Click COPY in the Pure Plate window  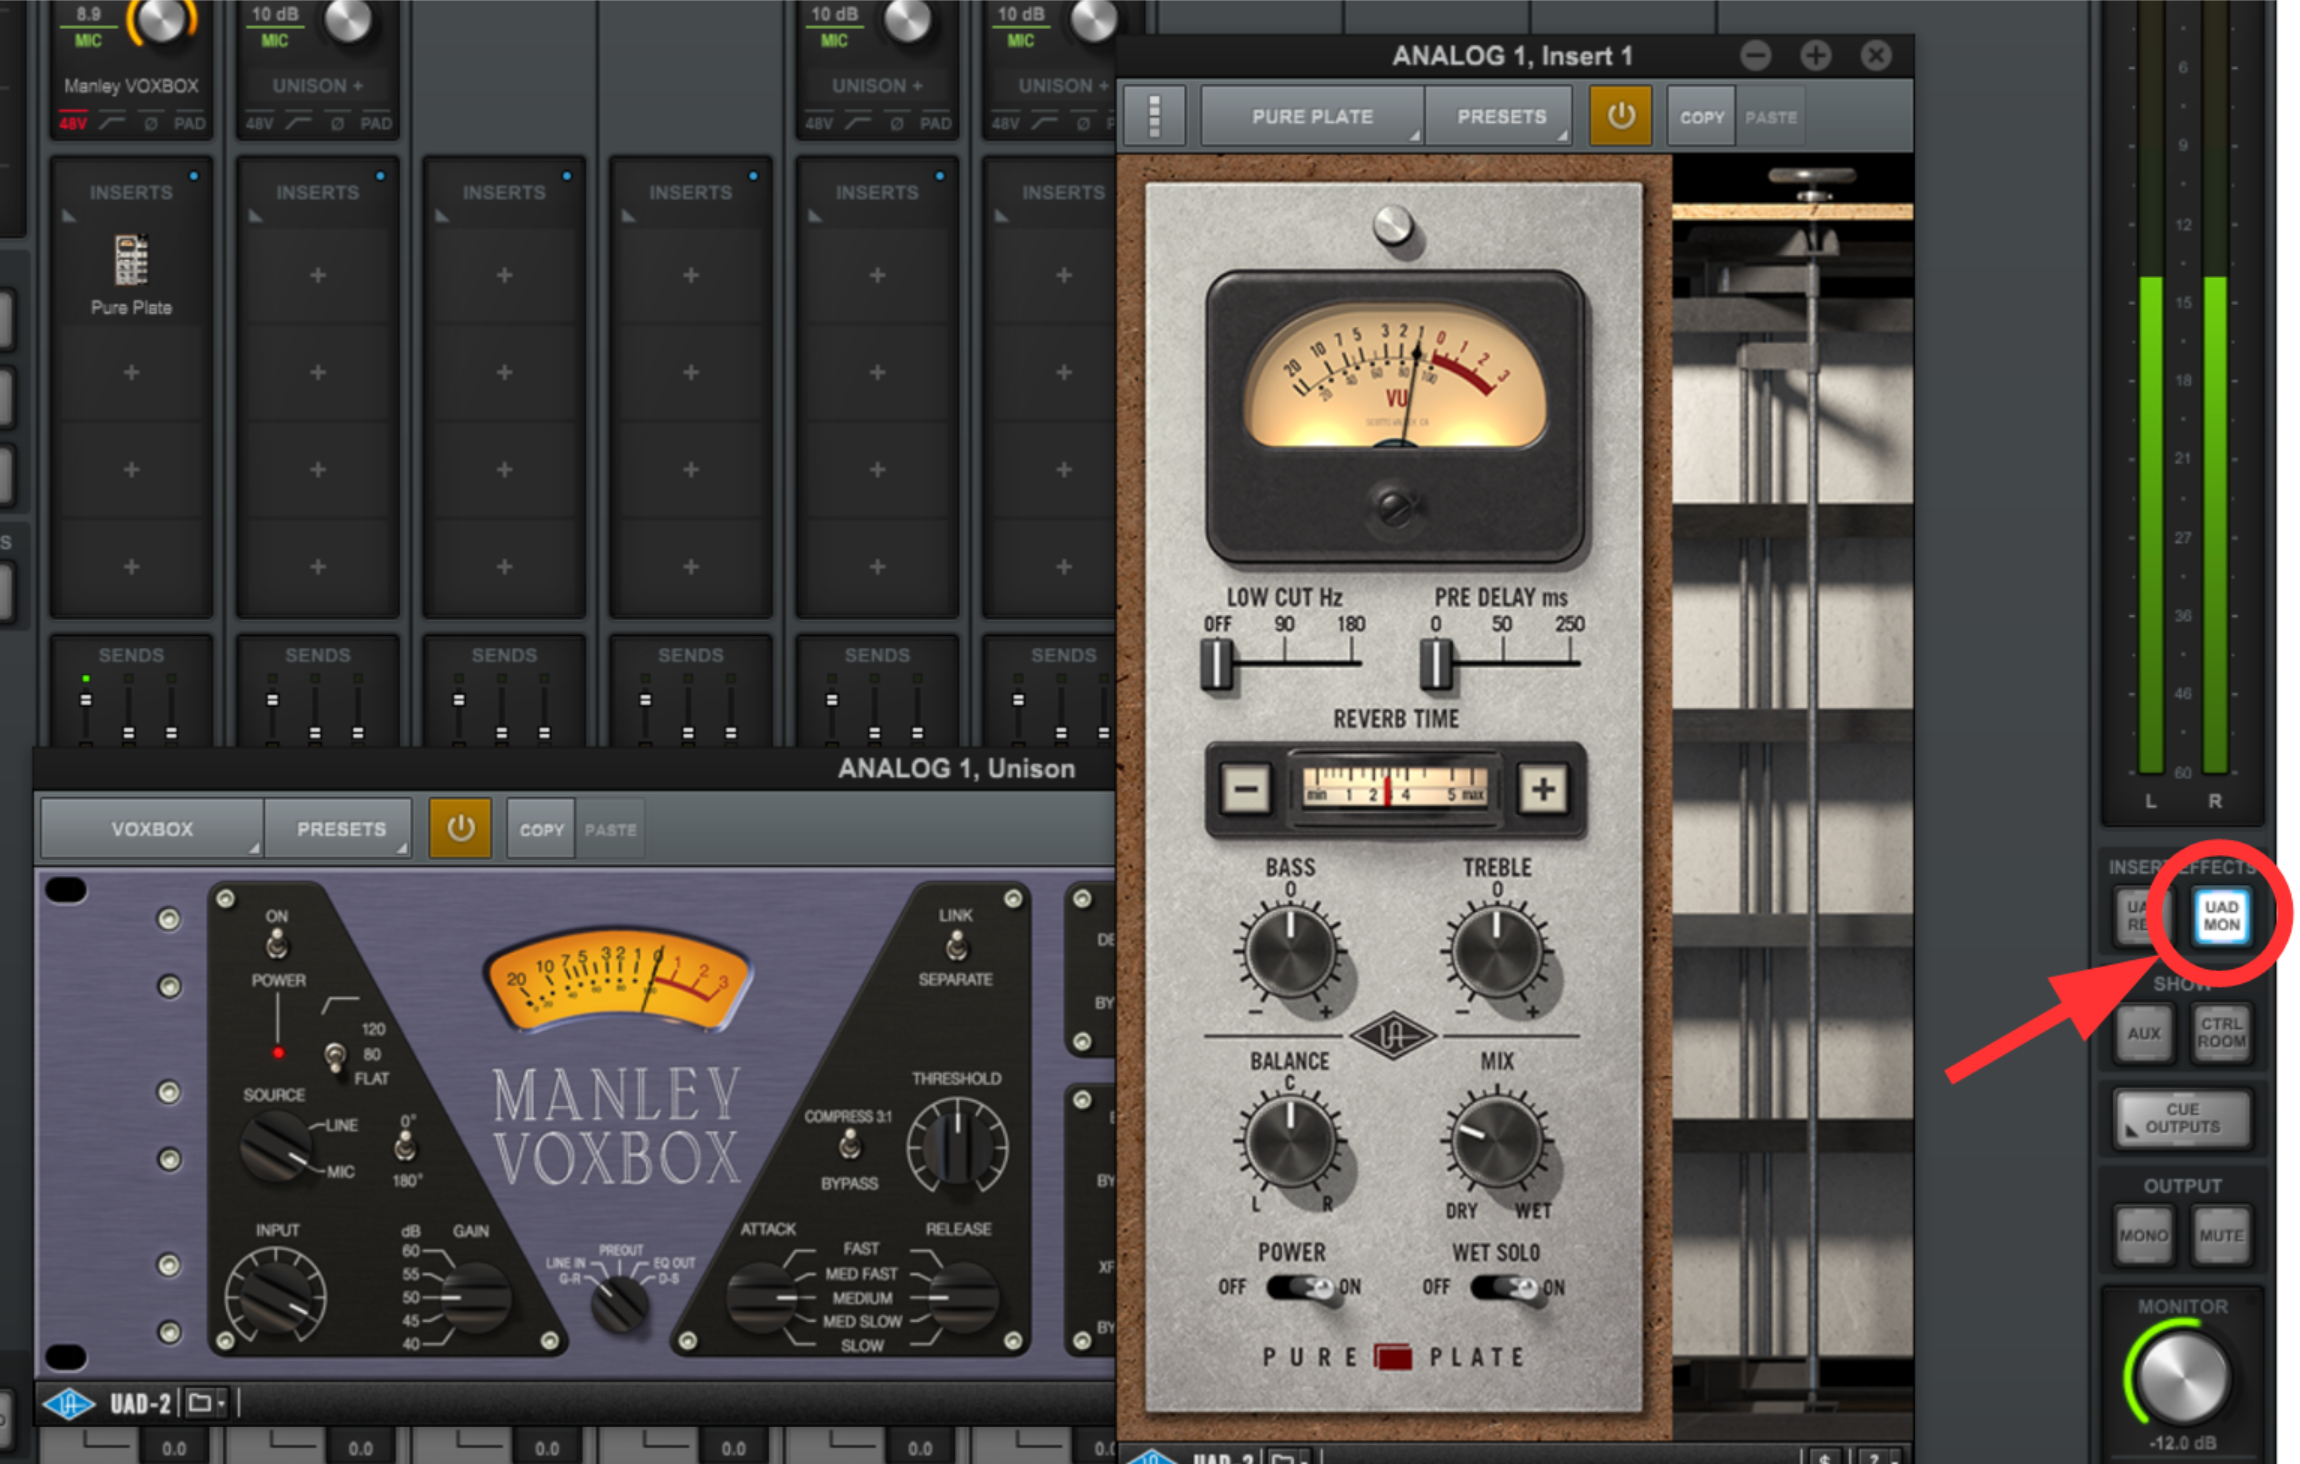1701,117
